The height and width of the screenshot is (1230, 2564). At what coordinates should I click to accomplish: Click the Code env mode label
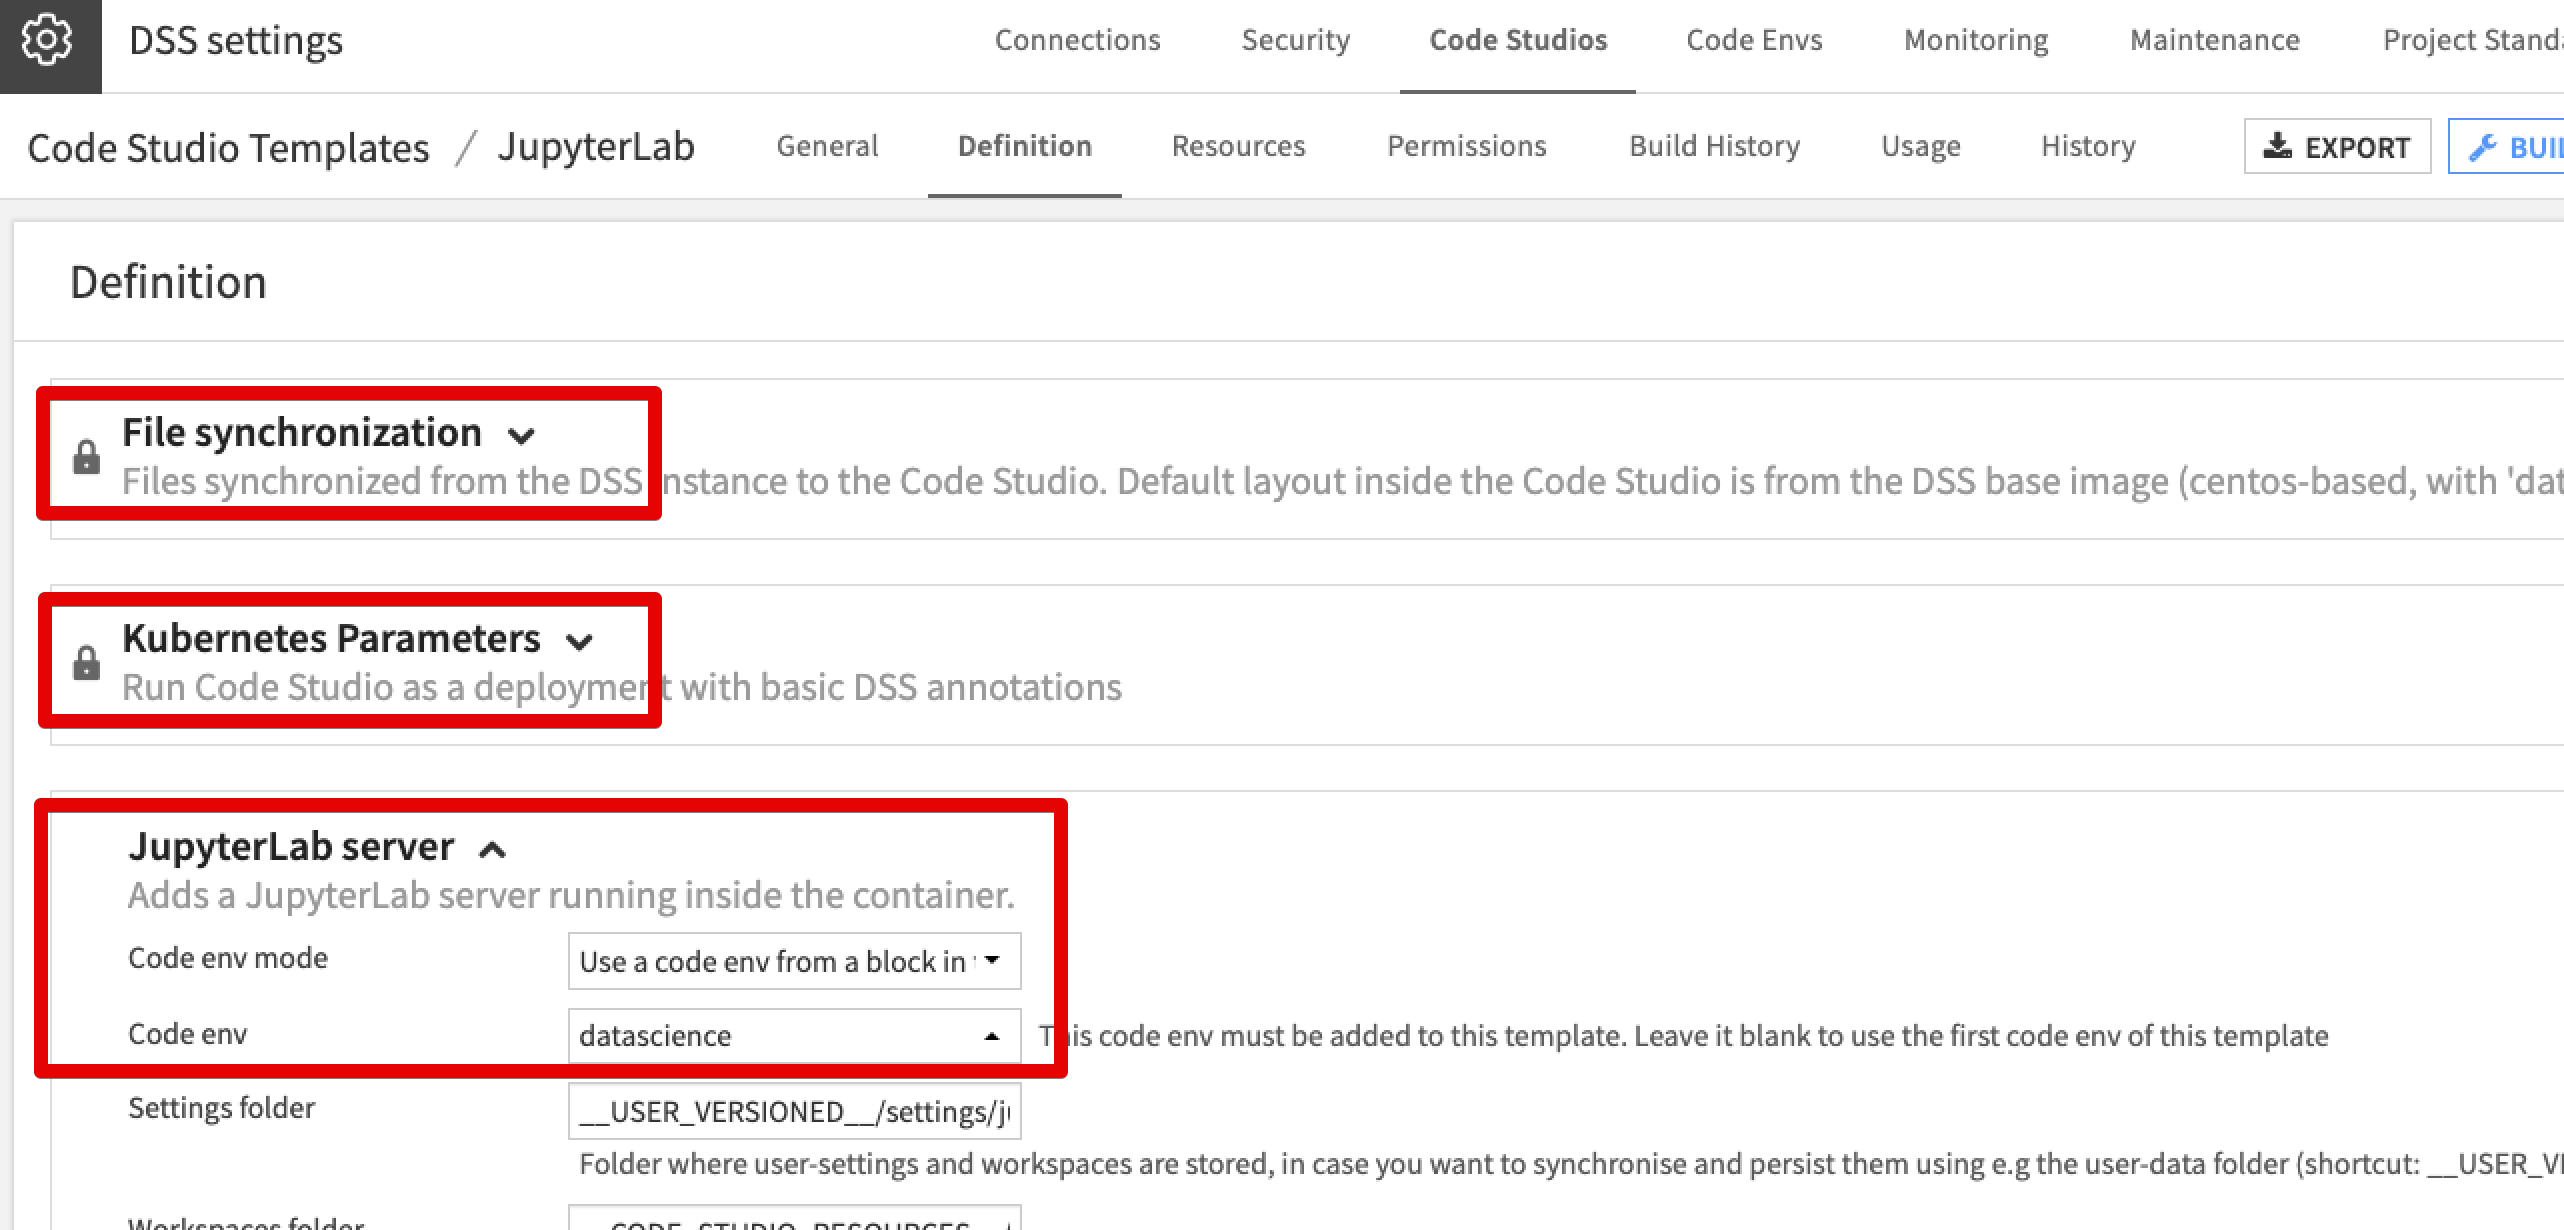pos(228,958)
